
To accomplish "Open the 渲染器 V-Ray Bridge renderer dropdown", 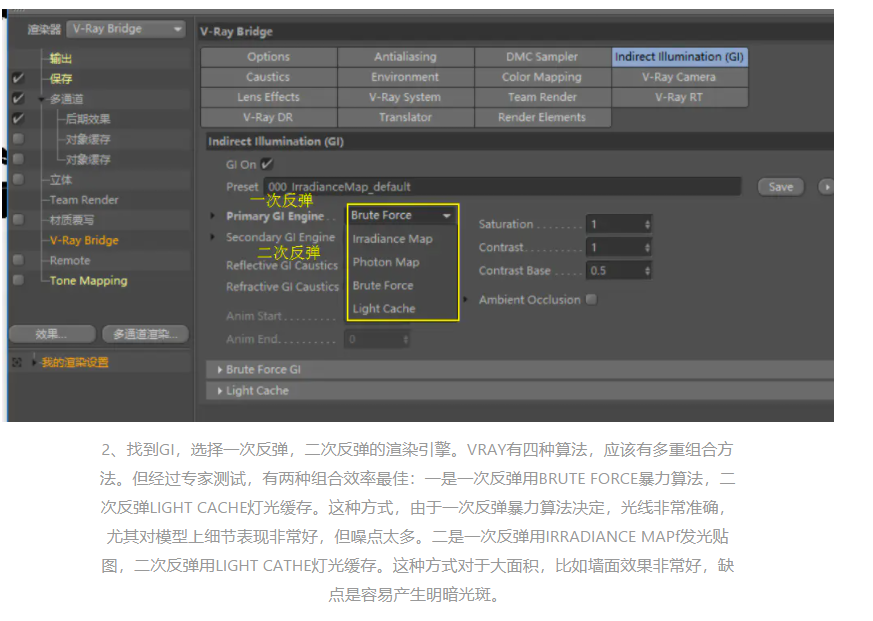I will pyautogui.click(x=126, y=28).
